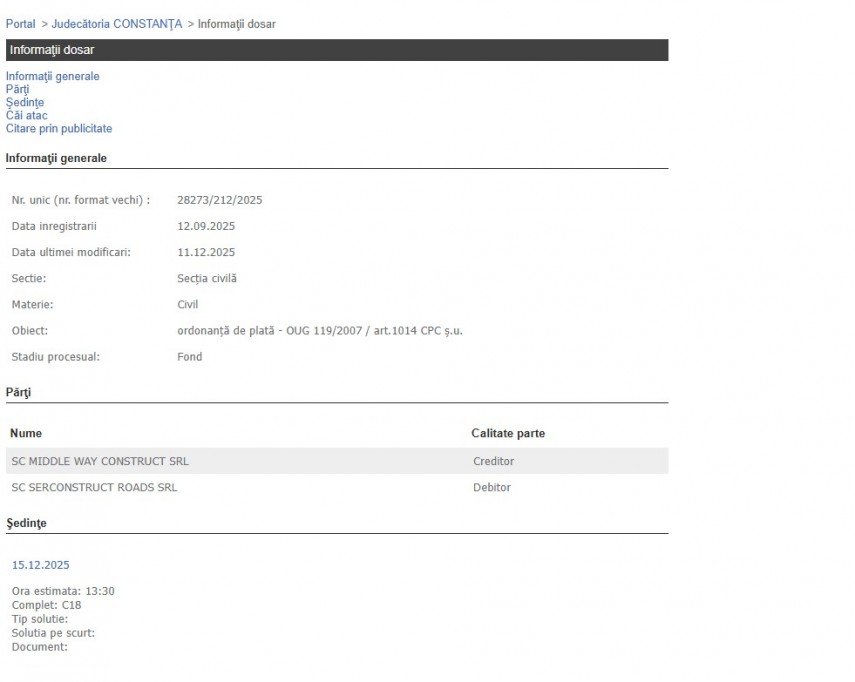Open the Căi atac link
This screenshot has height=682, width=855.
(x=26, y=115)
